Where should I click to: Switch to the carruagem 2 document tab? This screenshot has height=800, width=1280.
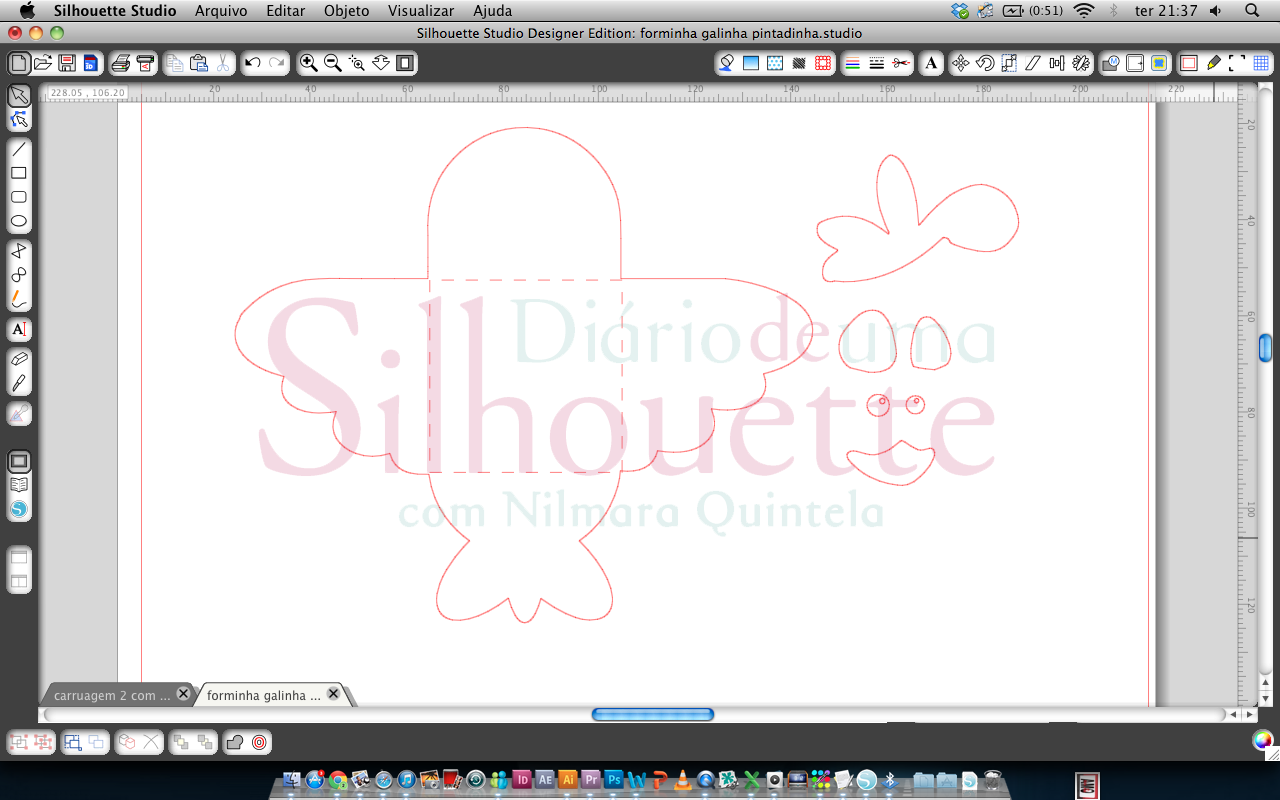pyautogui.click(x=111, y=695)
